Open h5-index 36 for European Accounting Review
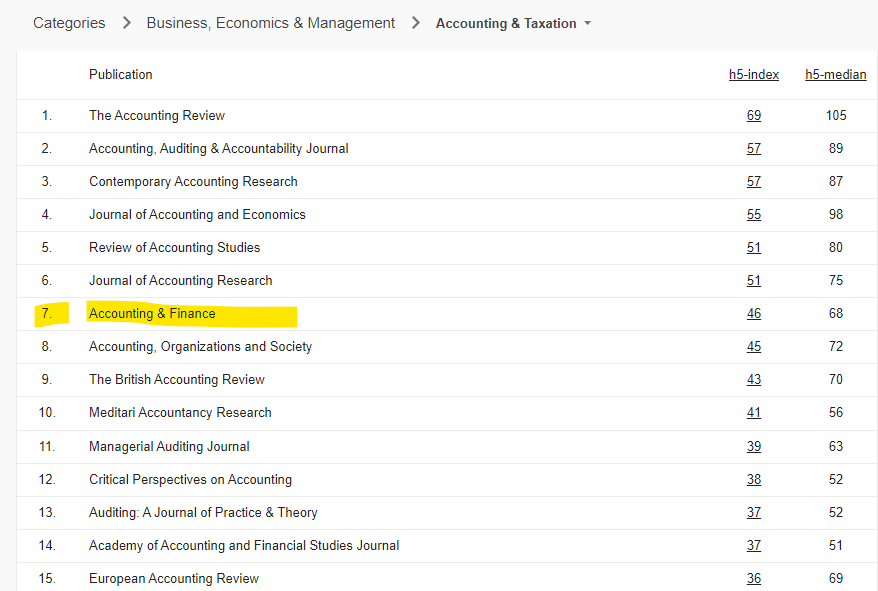 [x=754, y=579]
